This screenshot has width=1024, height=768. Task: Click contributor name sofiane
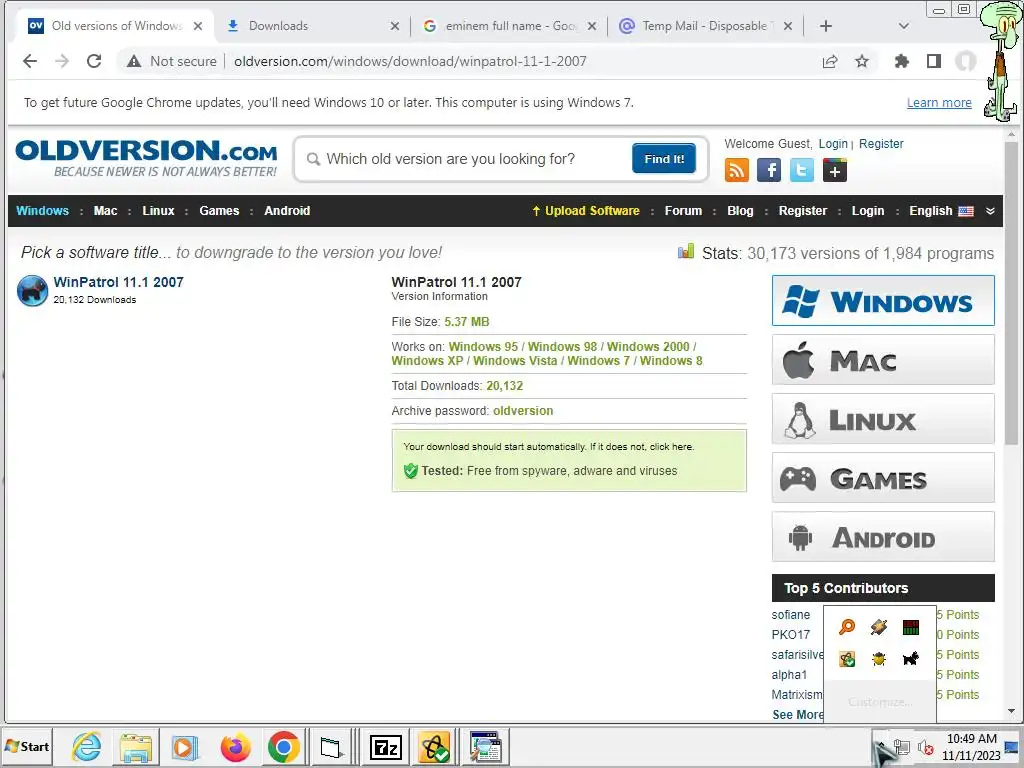pos(791,615)
